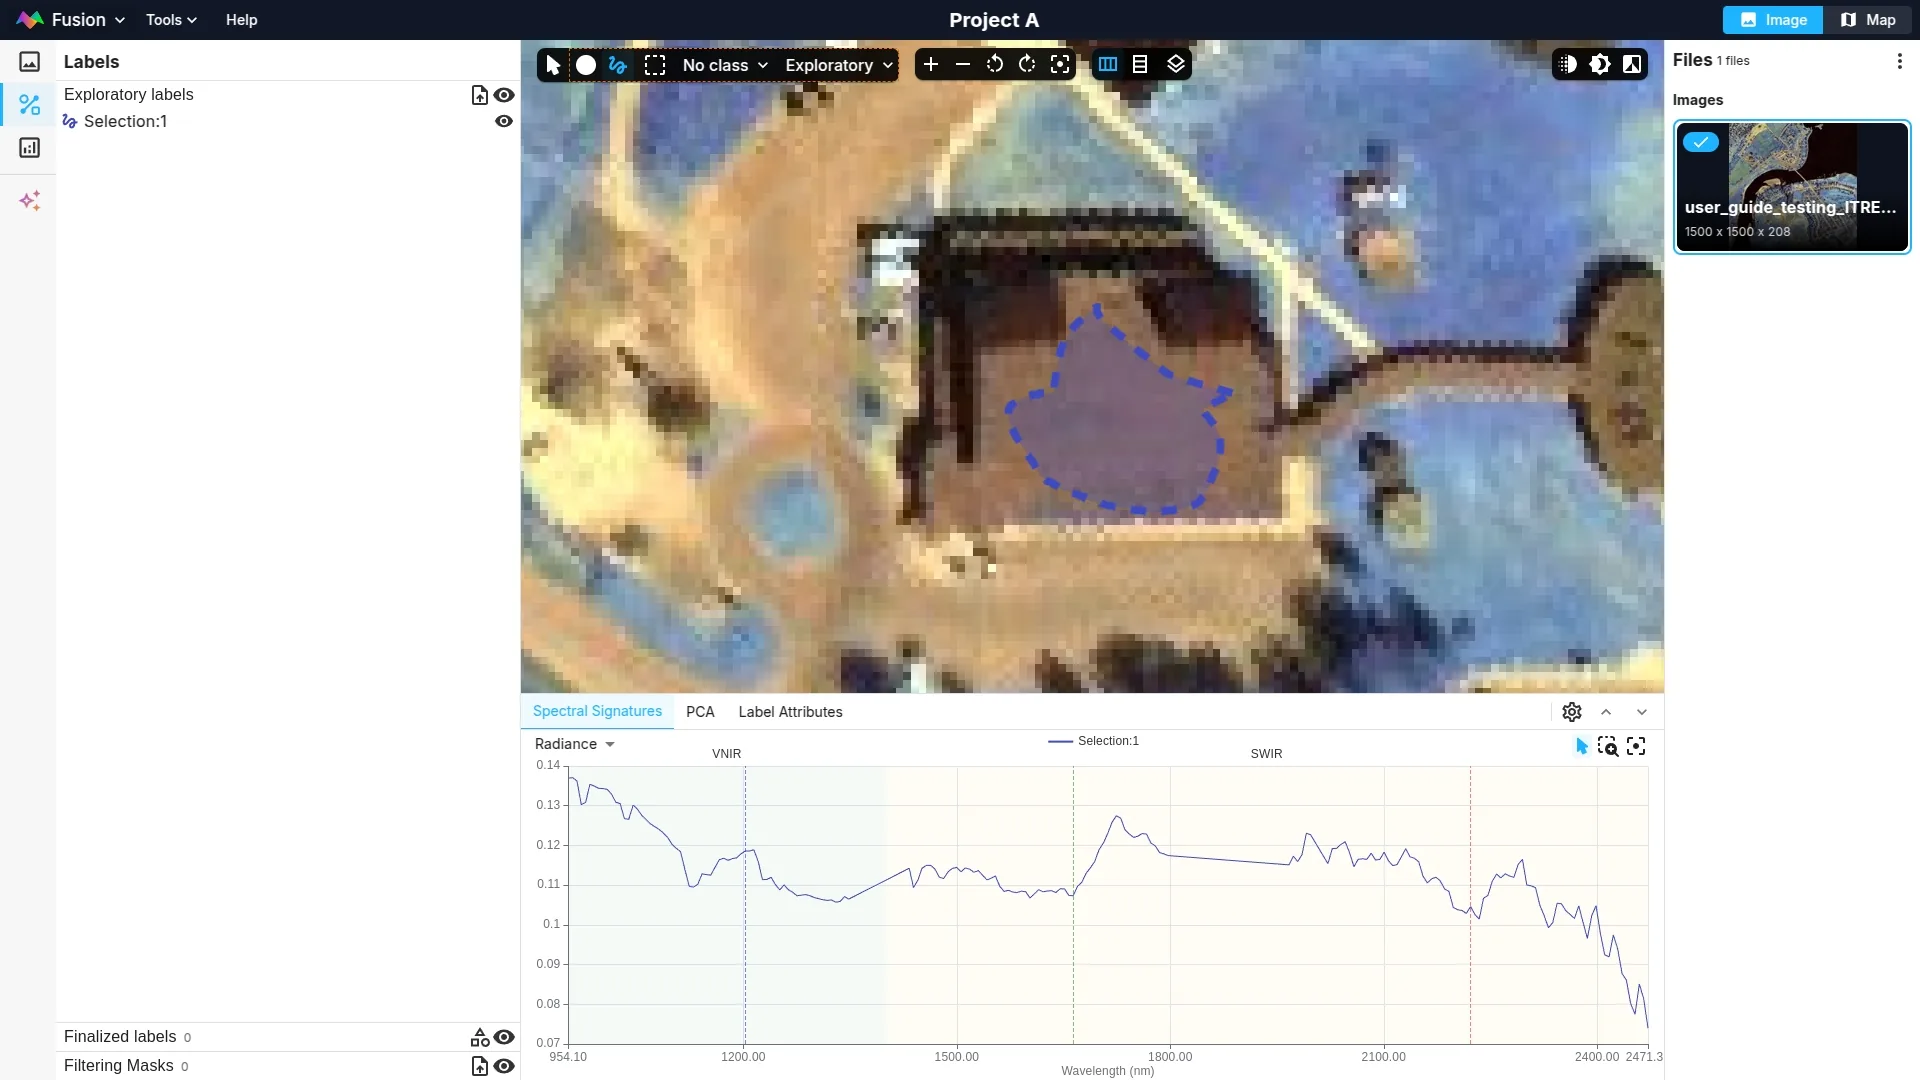The height and width of the screenshot is (1080, 1920).
Task: Open the Tools menu
Action: click(171, 20)
